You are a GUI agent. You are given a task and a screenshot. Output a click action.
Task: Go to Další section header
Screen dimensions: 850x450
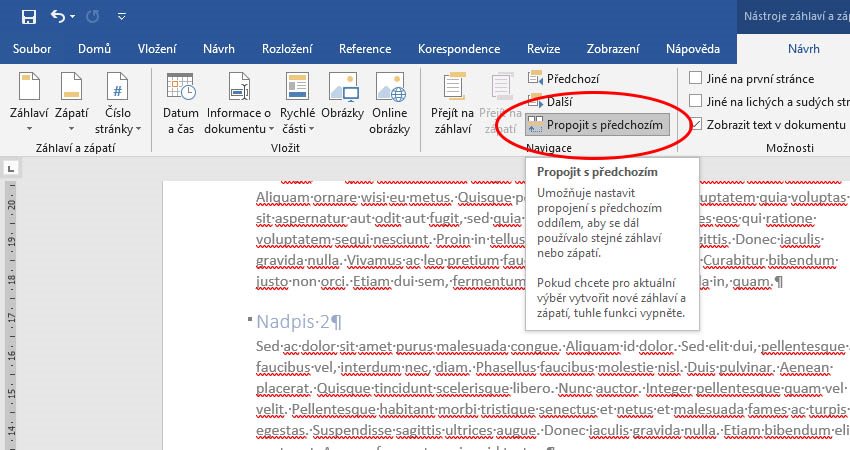tap(550, 102)
